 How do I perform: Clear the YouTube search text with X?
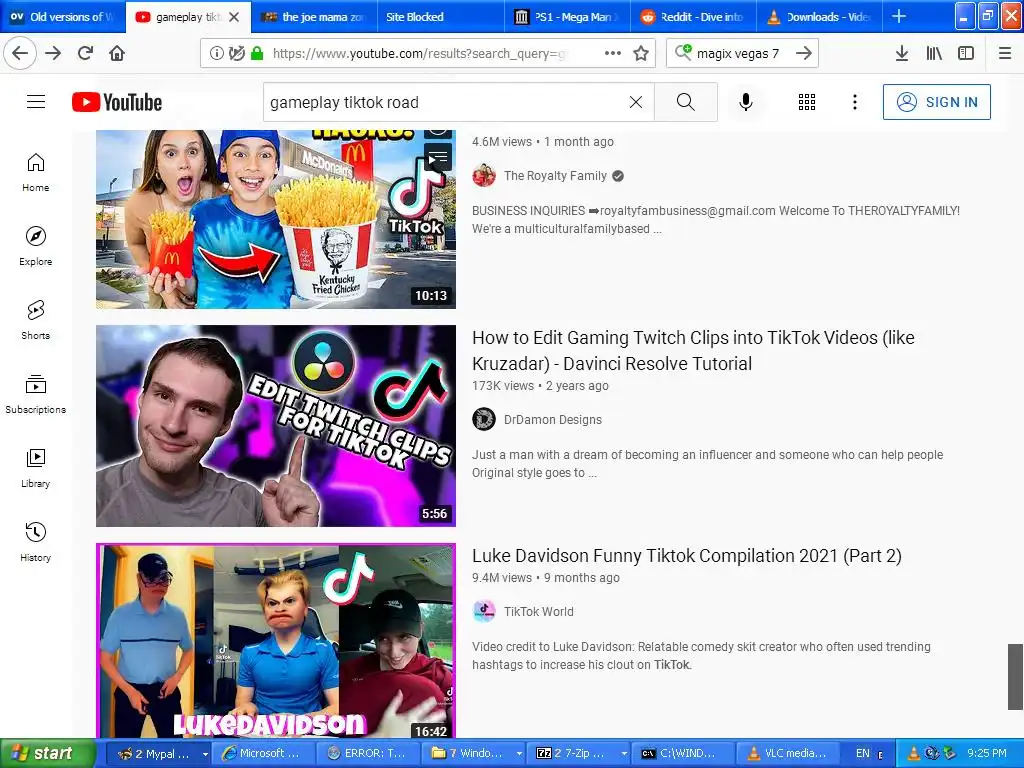pyautogui.click(x=635, y=102)
